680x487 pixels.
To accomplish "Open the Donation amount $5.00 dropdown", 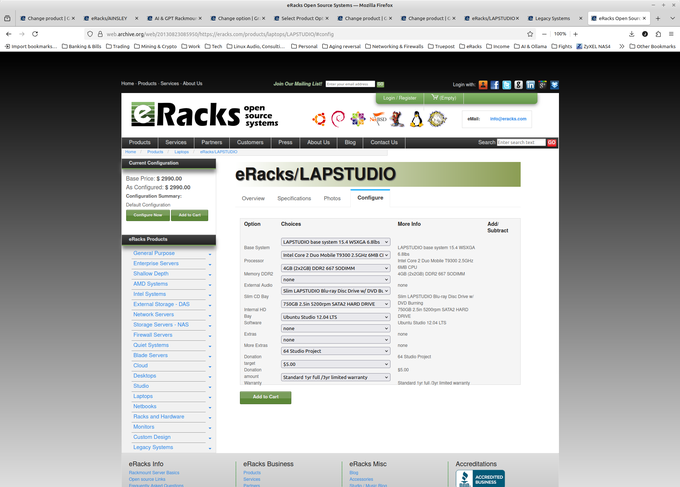I will point(335,364).
